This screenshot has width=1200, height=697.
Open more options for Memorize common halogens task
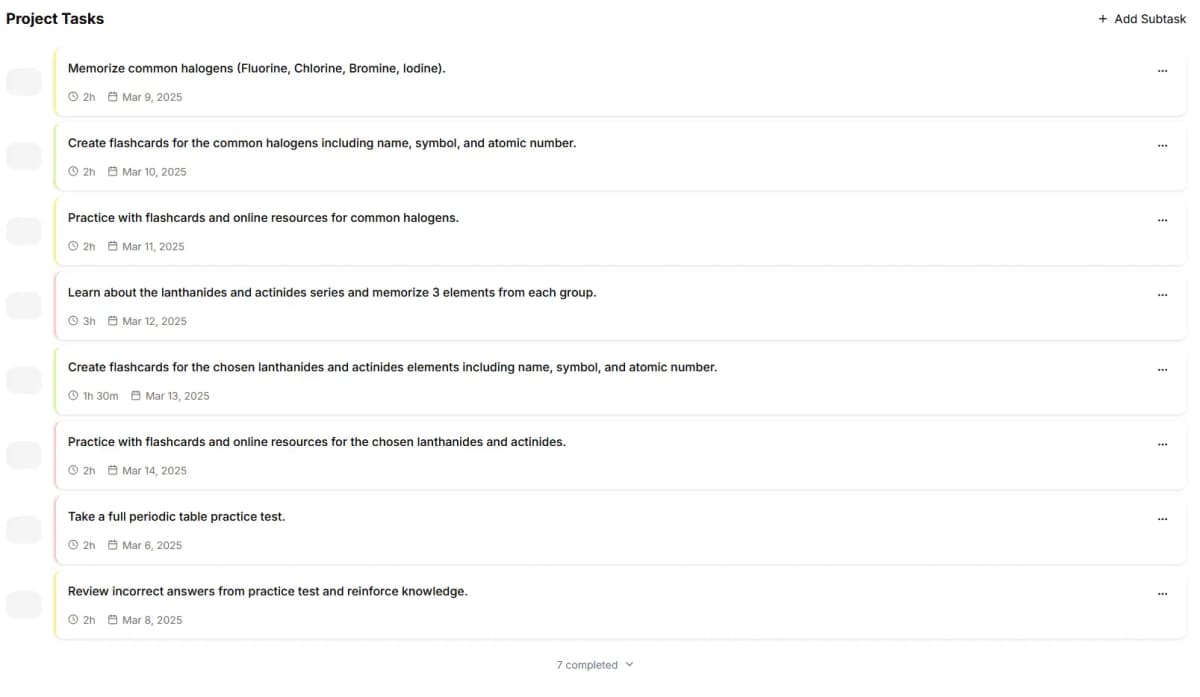coord(1162,71)
